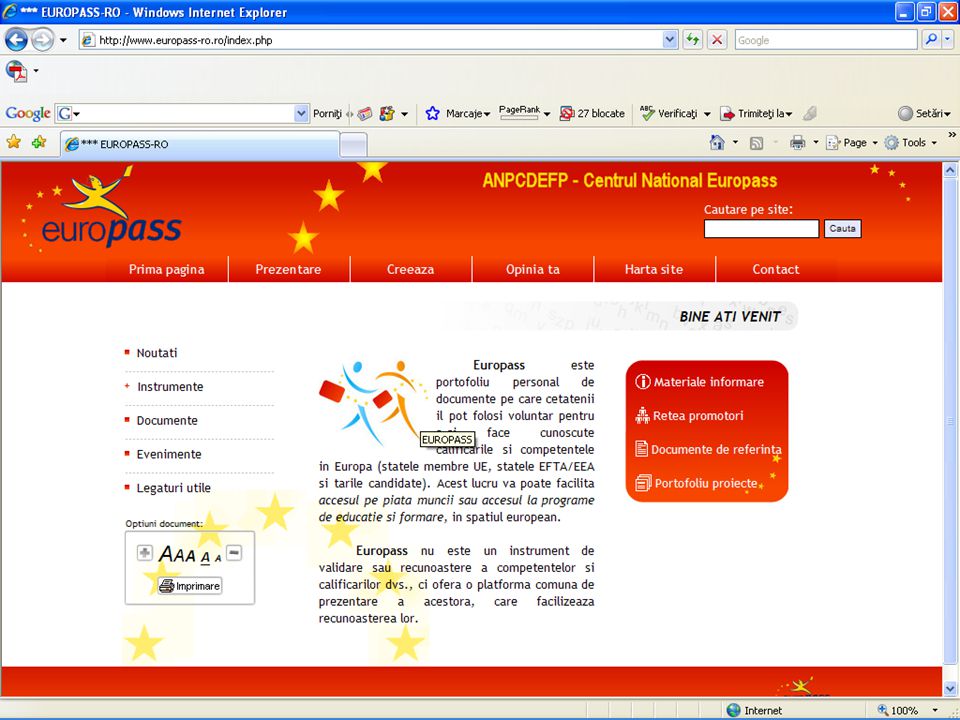Open the Harta site nav item
Screen dimensions: 960x720
[654, 269]
